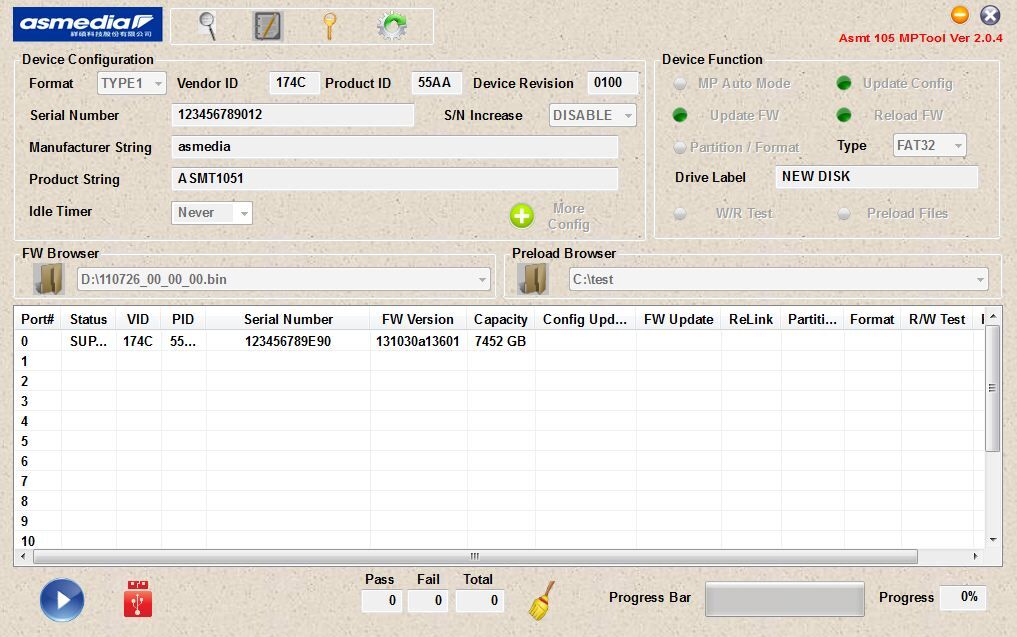Click the Pass count field
The image size is (1017, 637).
point(382,601)
